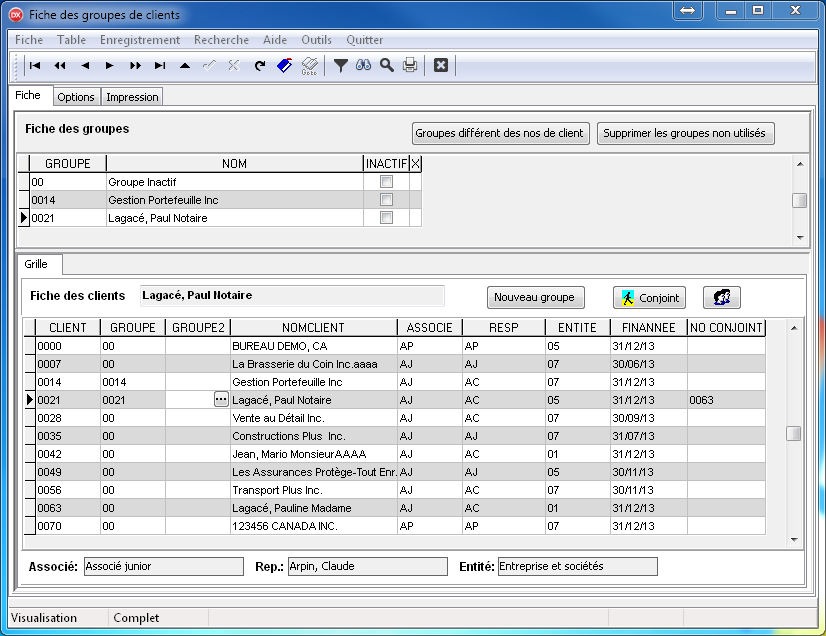
Task: Switch to the Impression tab
Action: pyautogui.click(x=132, y=97)
